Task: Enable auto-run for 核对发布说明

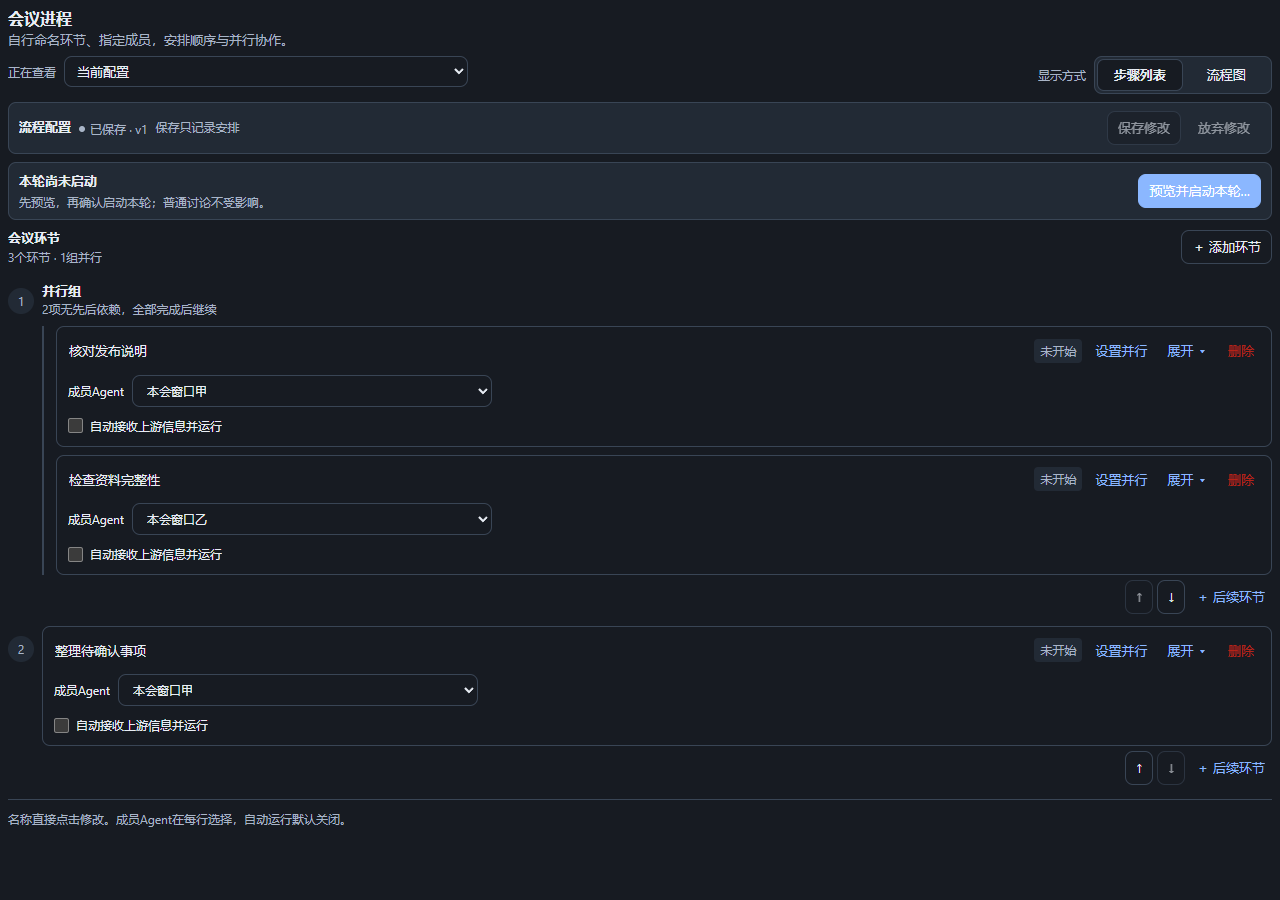Action: pyautogui.click(x=75, y=426)
